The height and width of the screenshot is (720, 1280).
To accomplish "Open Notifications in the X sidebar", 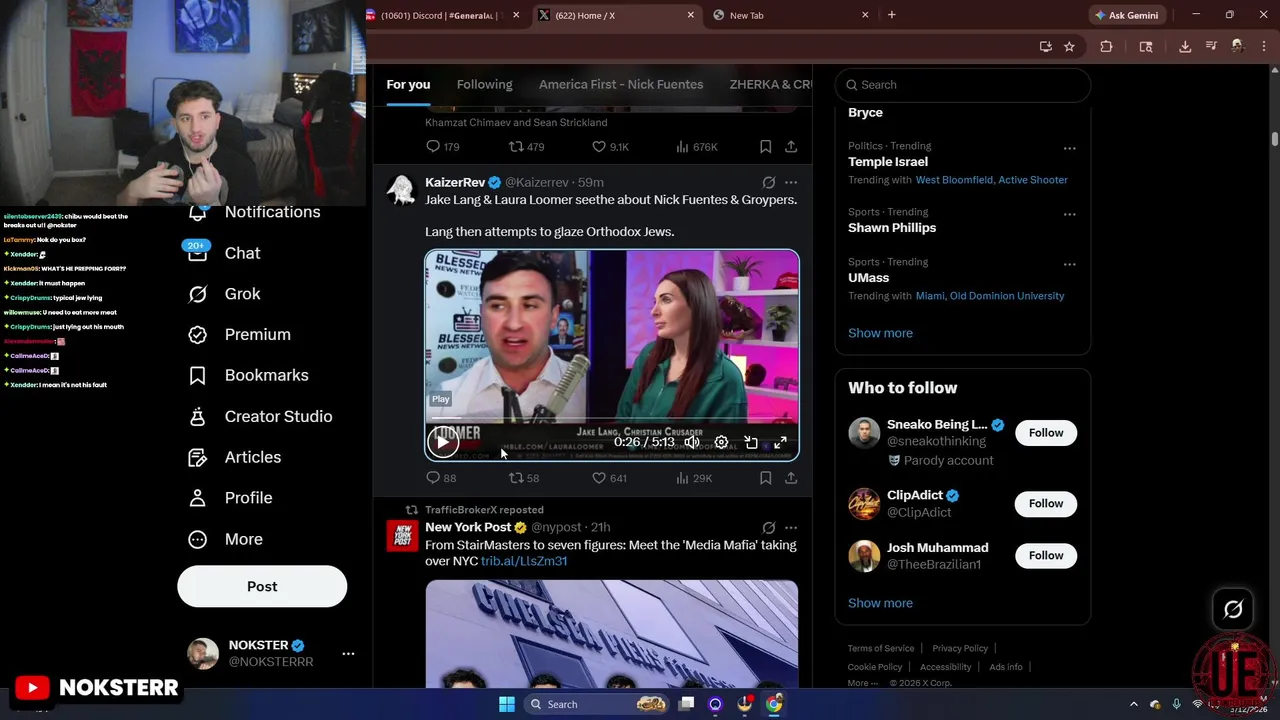I will click(x=255, y=212).
